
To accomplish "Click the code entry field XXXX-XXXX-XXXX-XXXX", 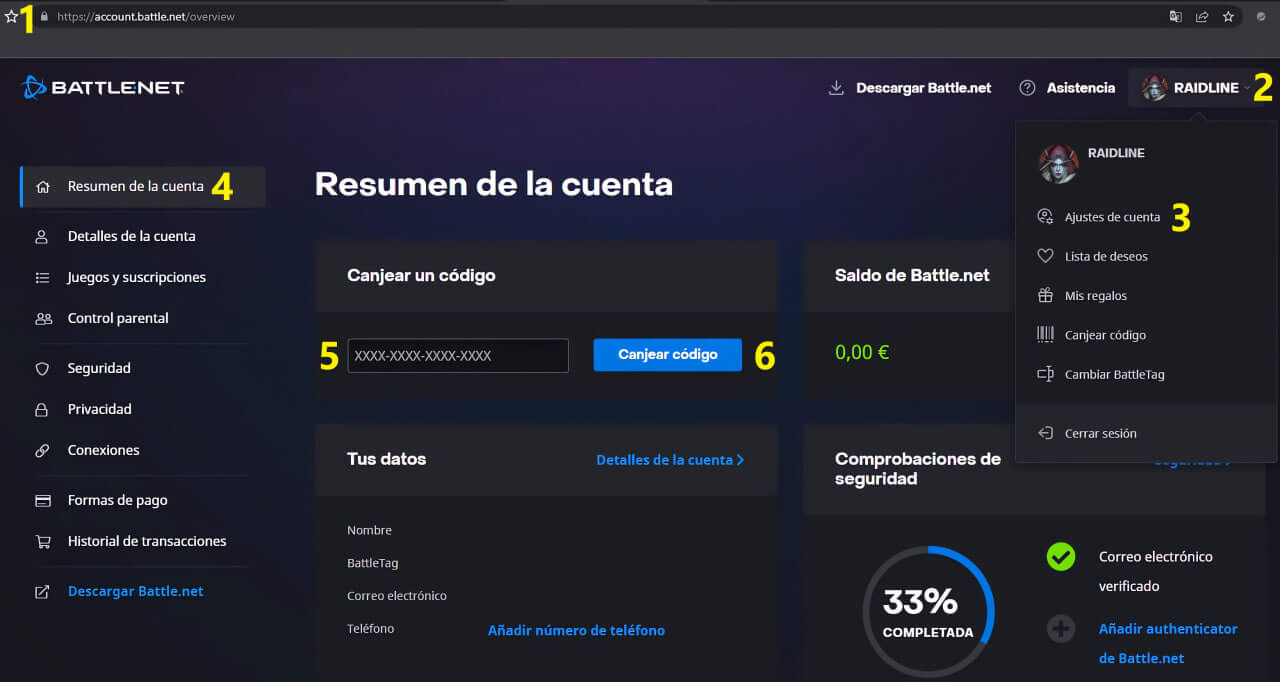I will 458,356.
